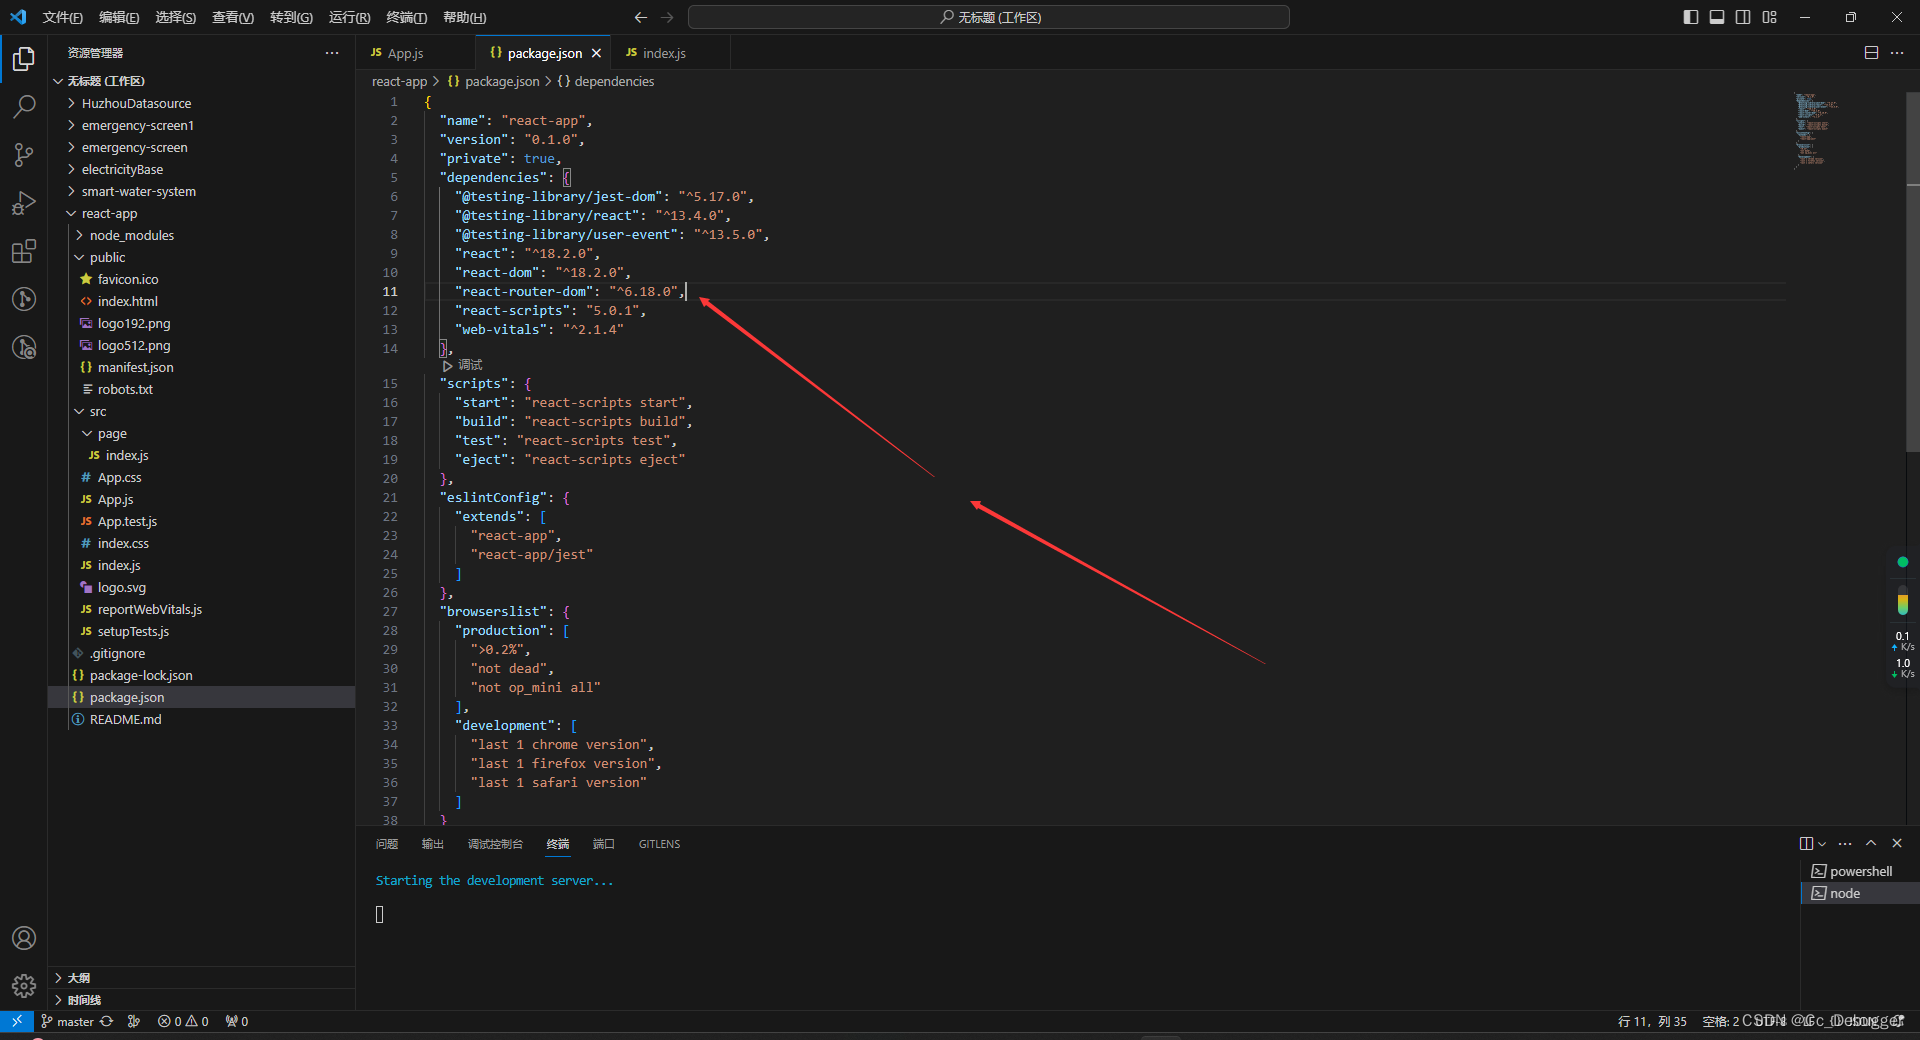Image resolution: width=1920 pixels, height=1040 pixels.
Task: Open the Extensions view icon
Action: coord(24,251)
